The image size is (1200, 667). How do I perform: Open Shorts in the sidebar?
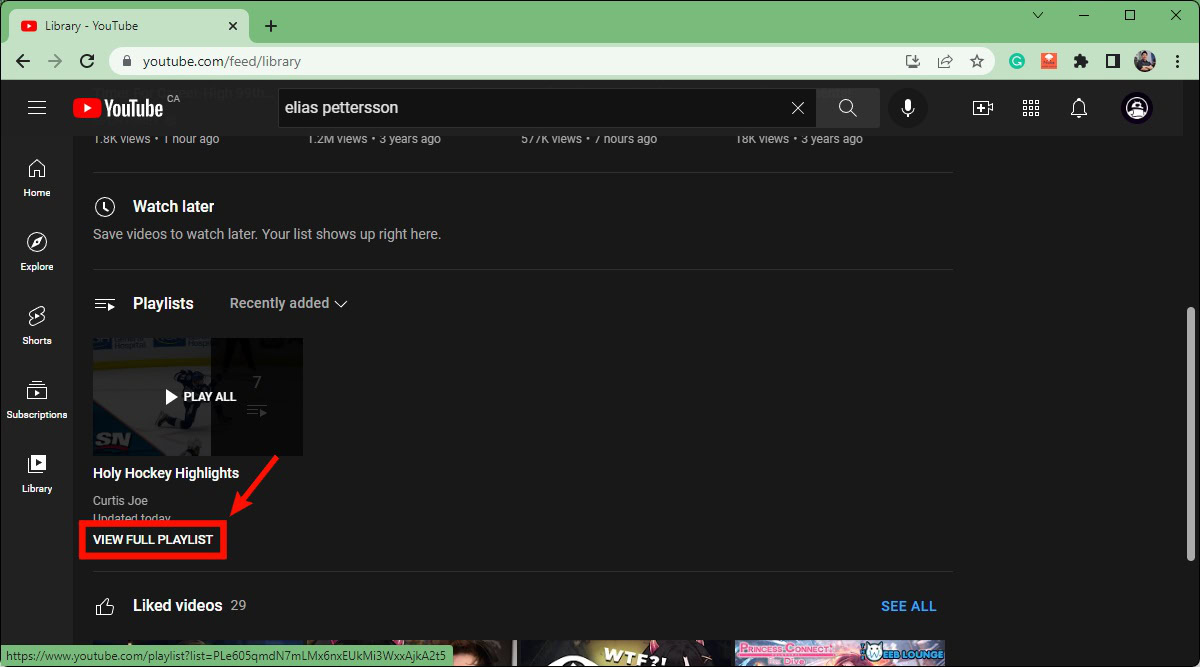pyautogui.click(x=37, y=326)
